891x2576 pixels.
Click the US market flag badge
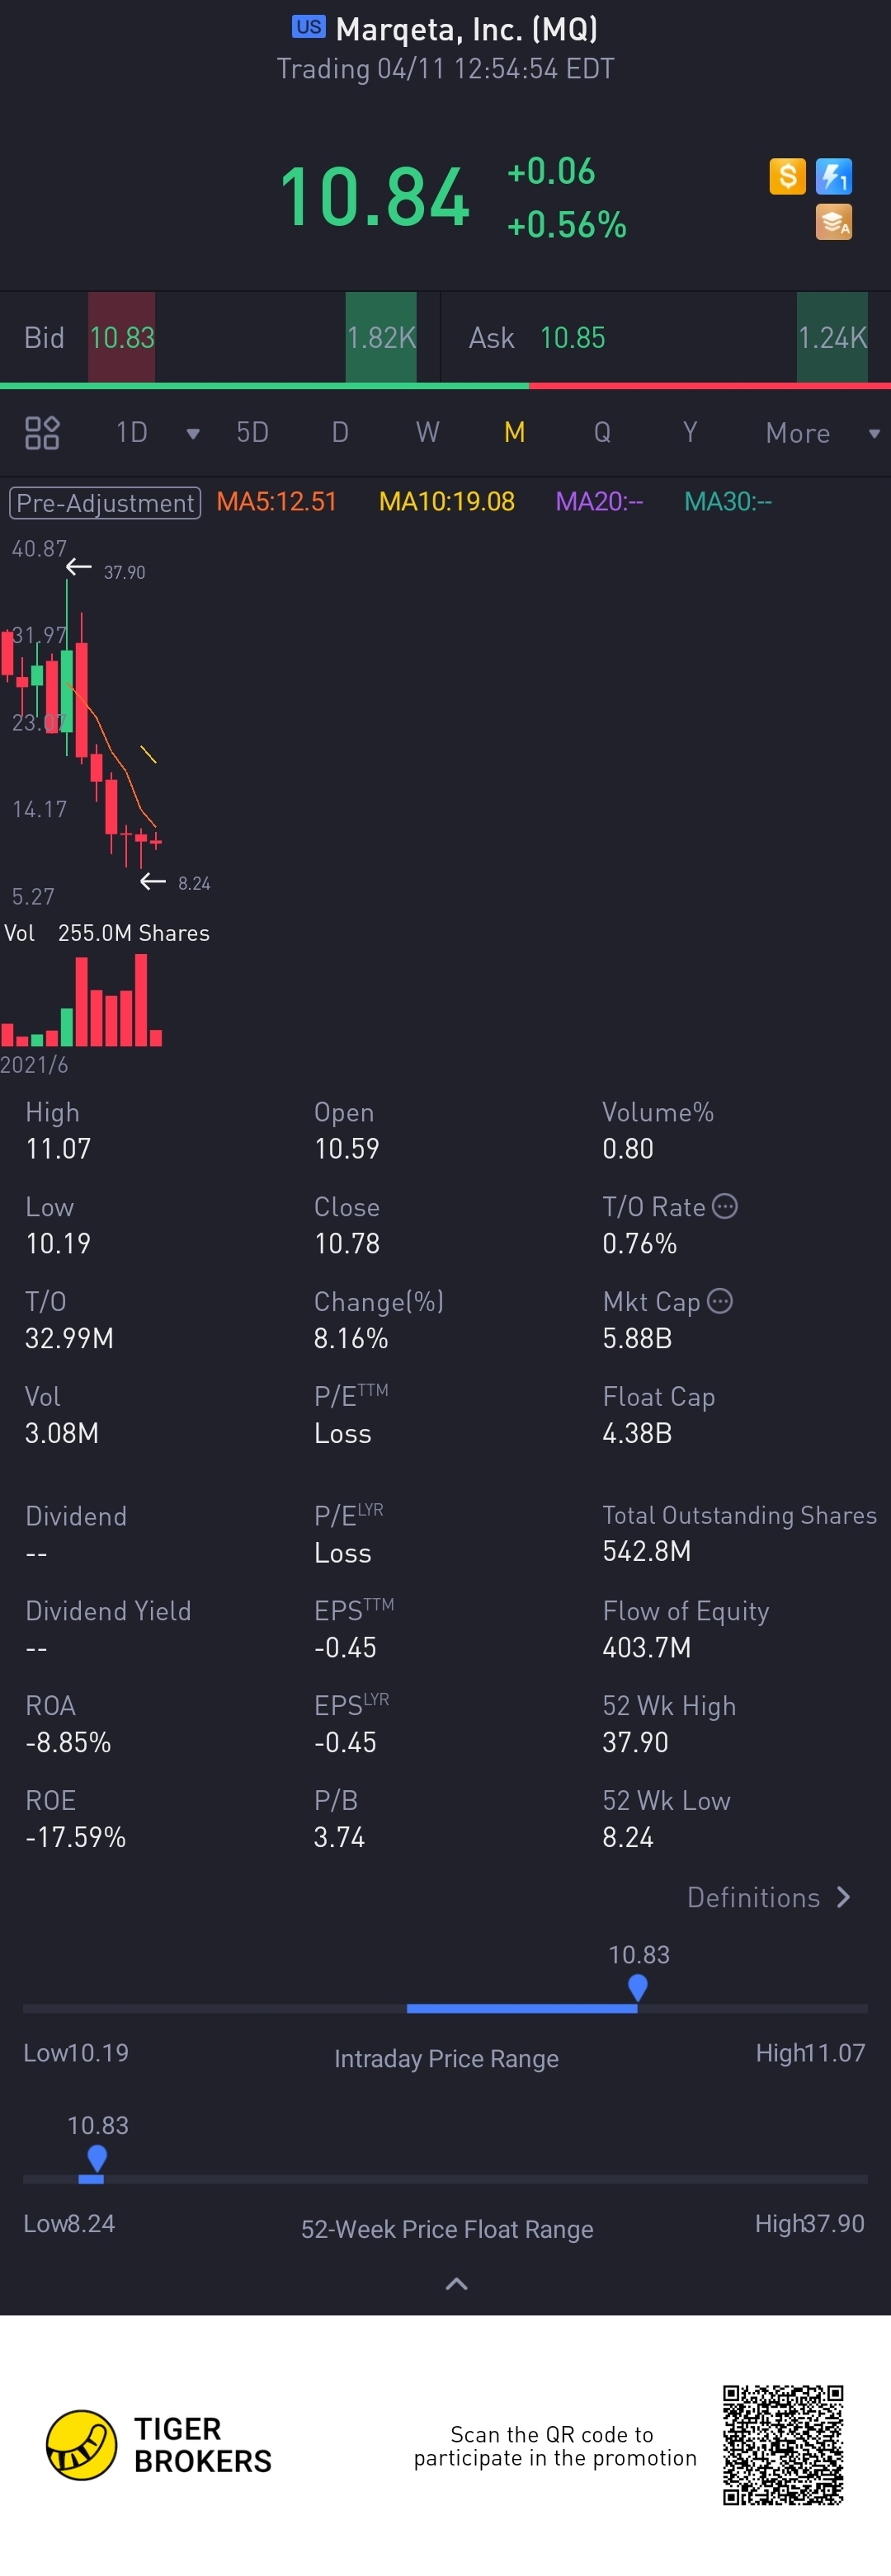(x=308, y=27)
